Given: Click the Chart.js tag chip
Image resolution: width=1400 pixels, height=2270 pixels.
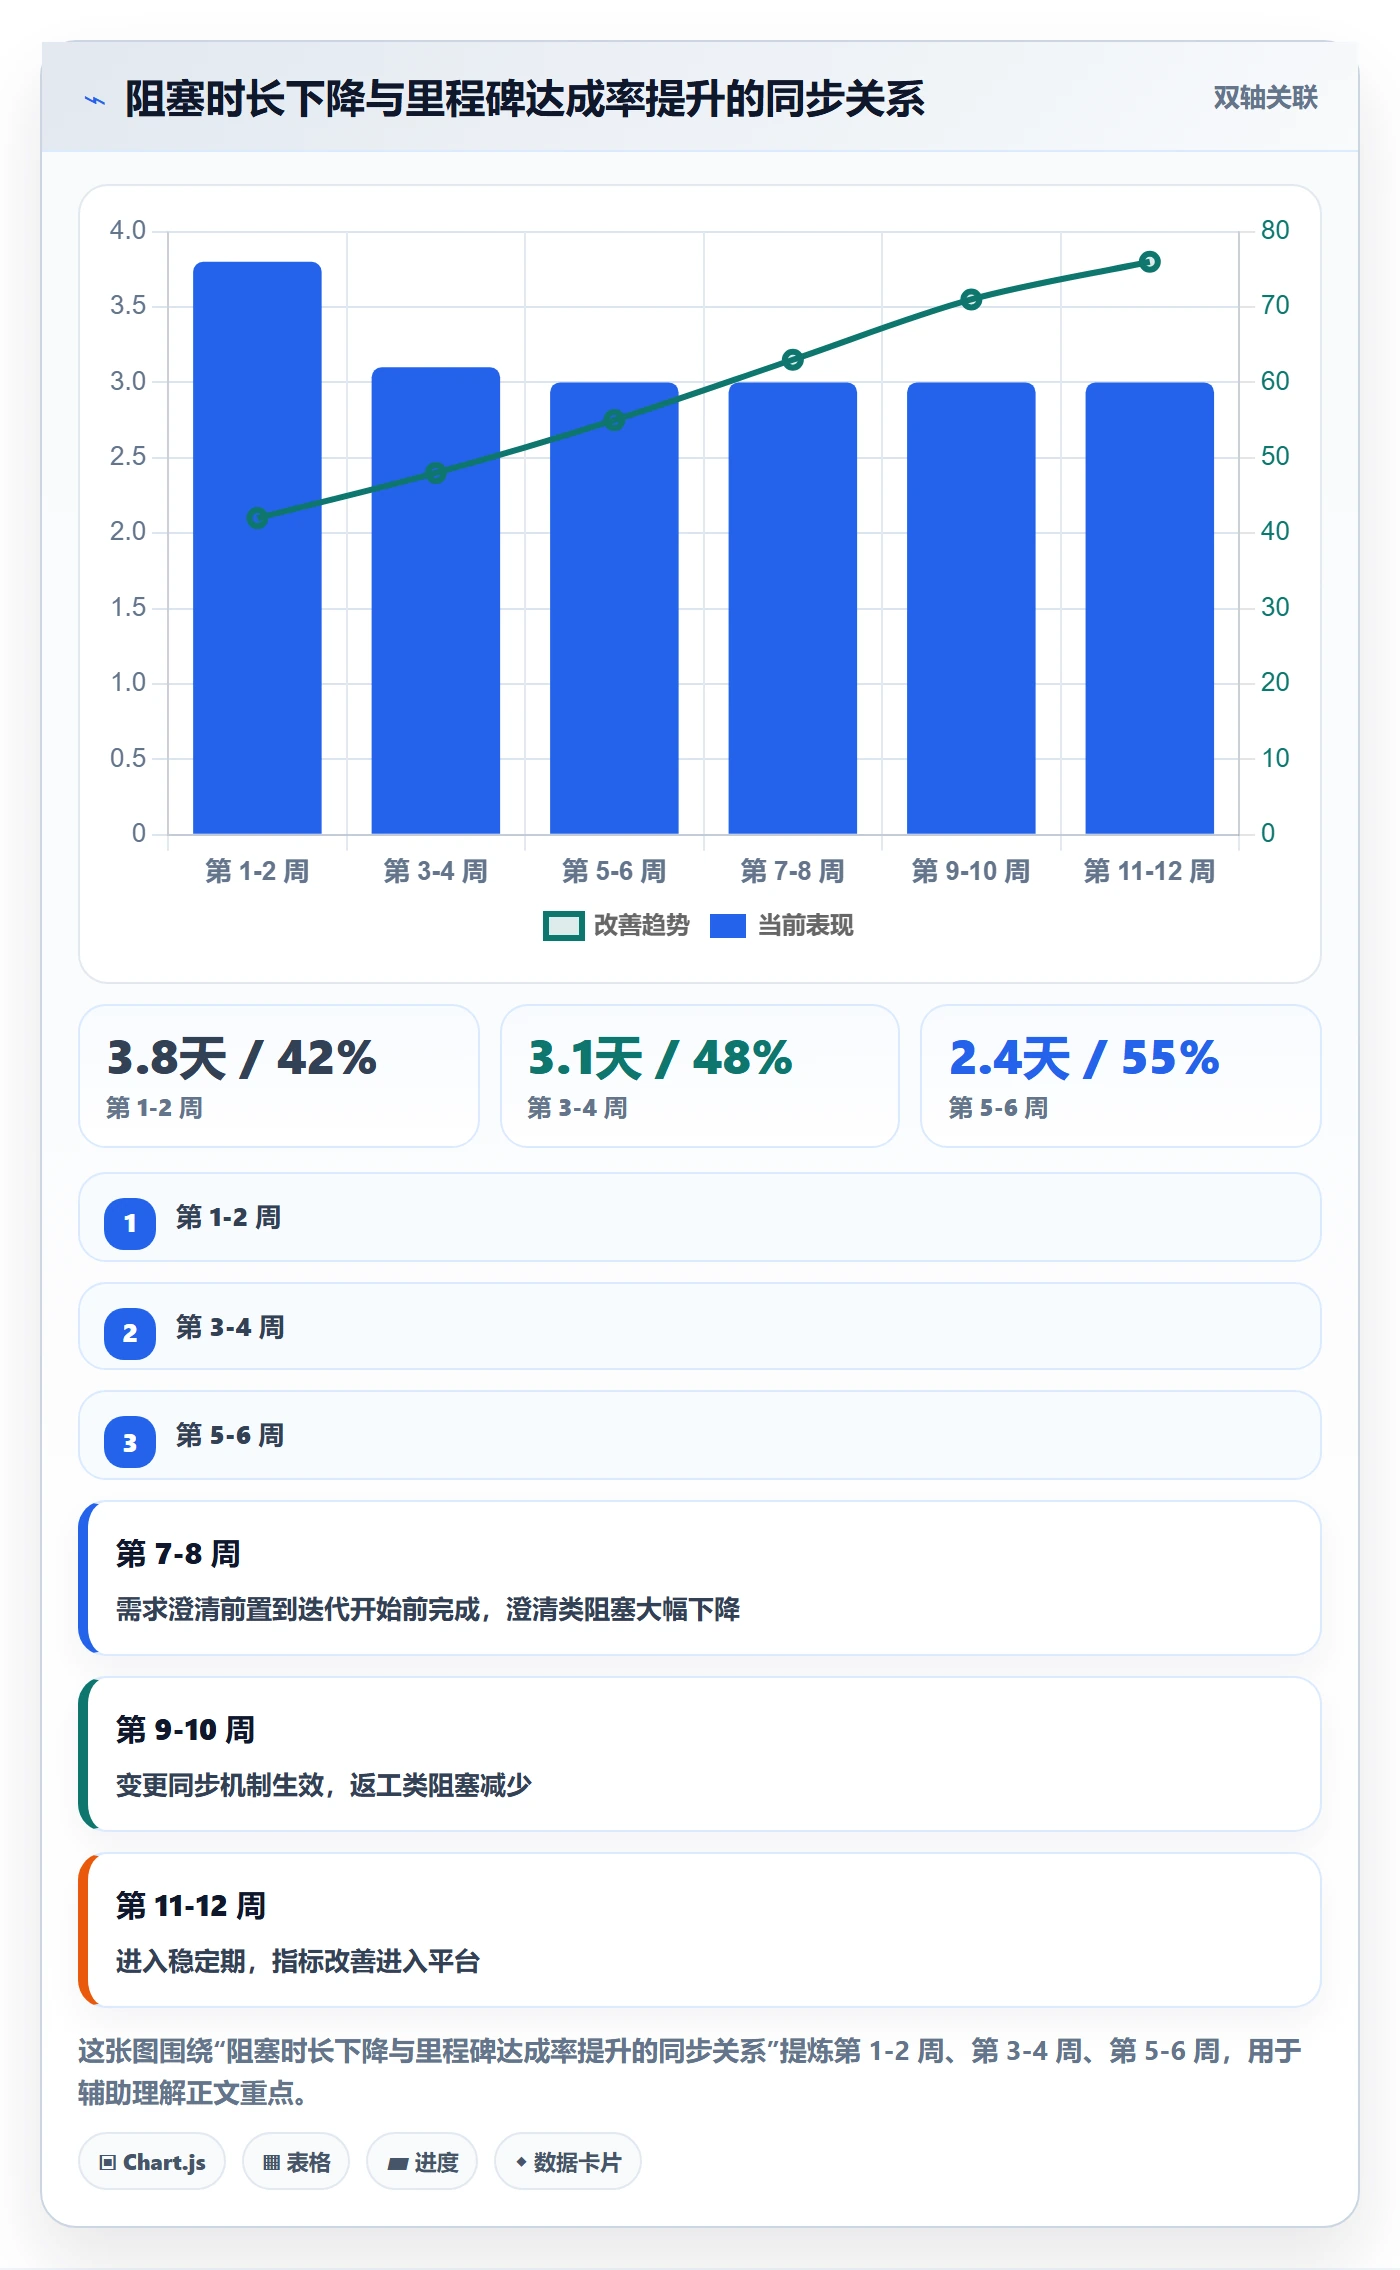Looking at the screenshot, I should coord(152,2162).
